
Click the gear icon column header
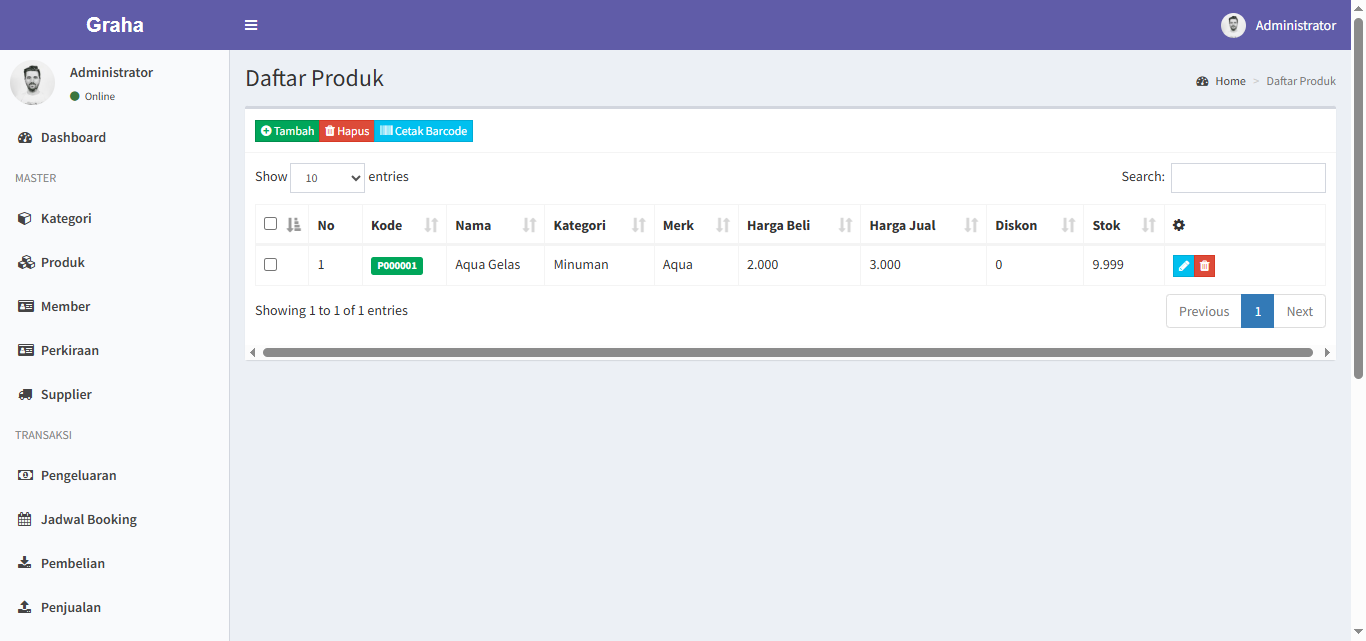1179,226
